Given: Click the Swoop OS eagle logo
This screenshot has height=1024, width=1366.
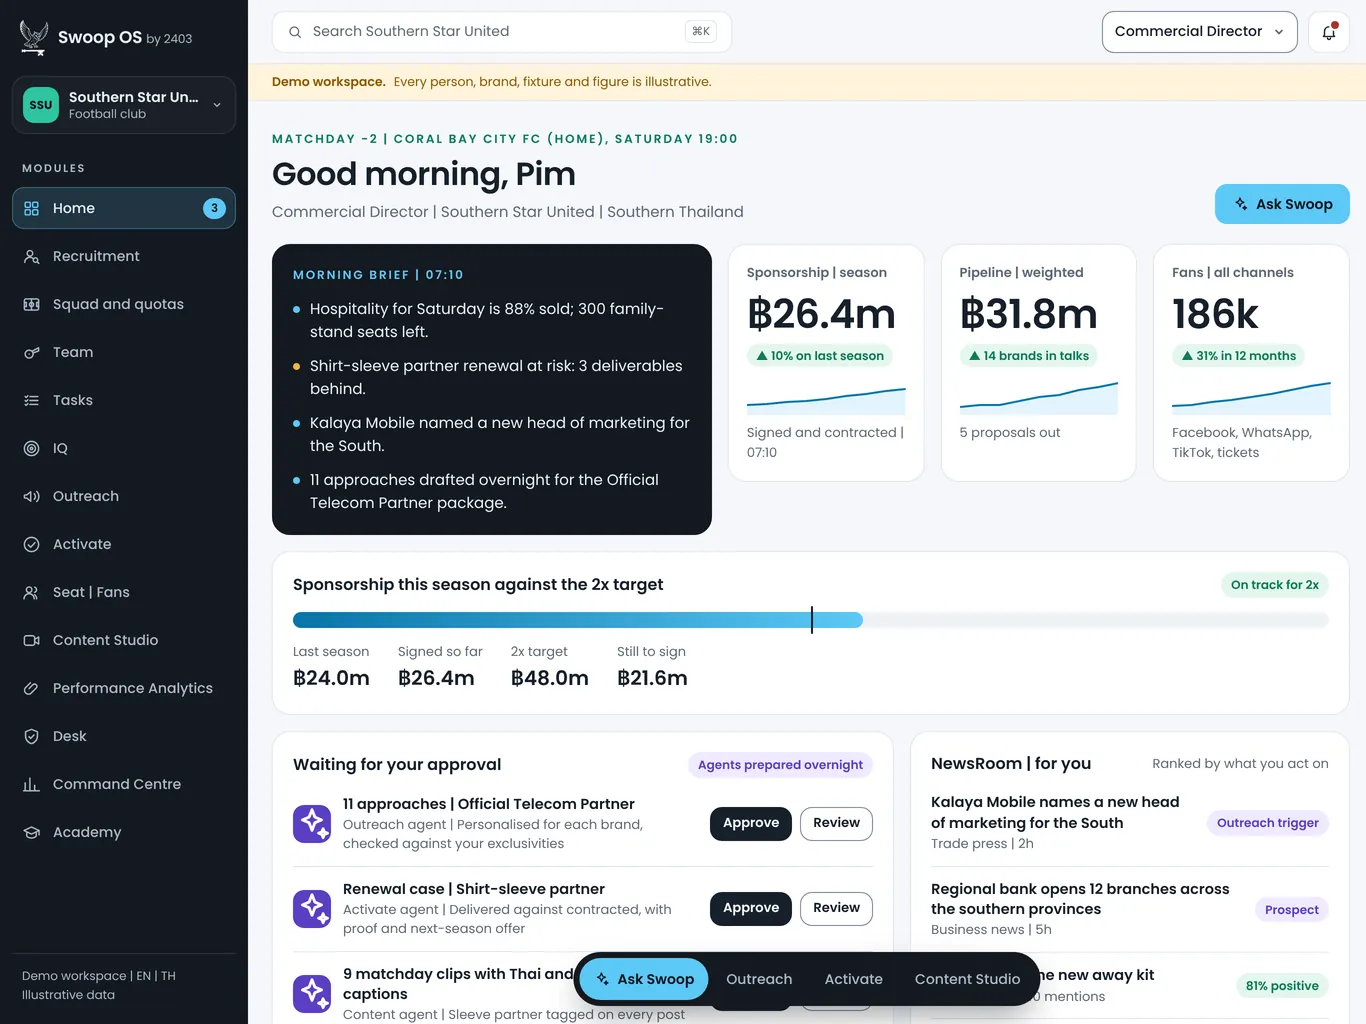Looking at the screenshot, I should [x=34, y=37].
